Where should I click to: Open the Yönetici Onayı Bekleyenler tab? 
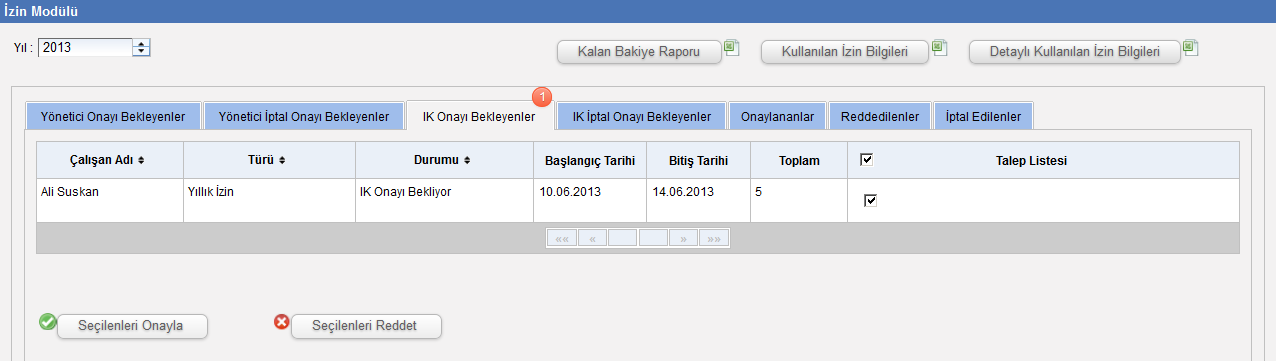coord(113,117)
